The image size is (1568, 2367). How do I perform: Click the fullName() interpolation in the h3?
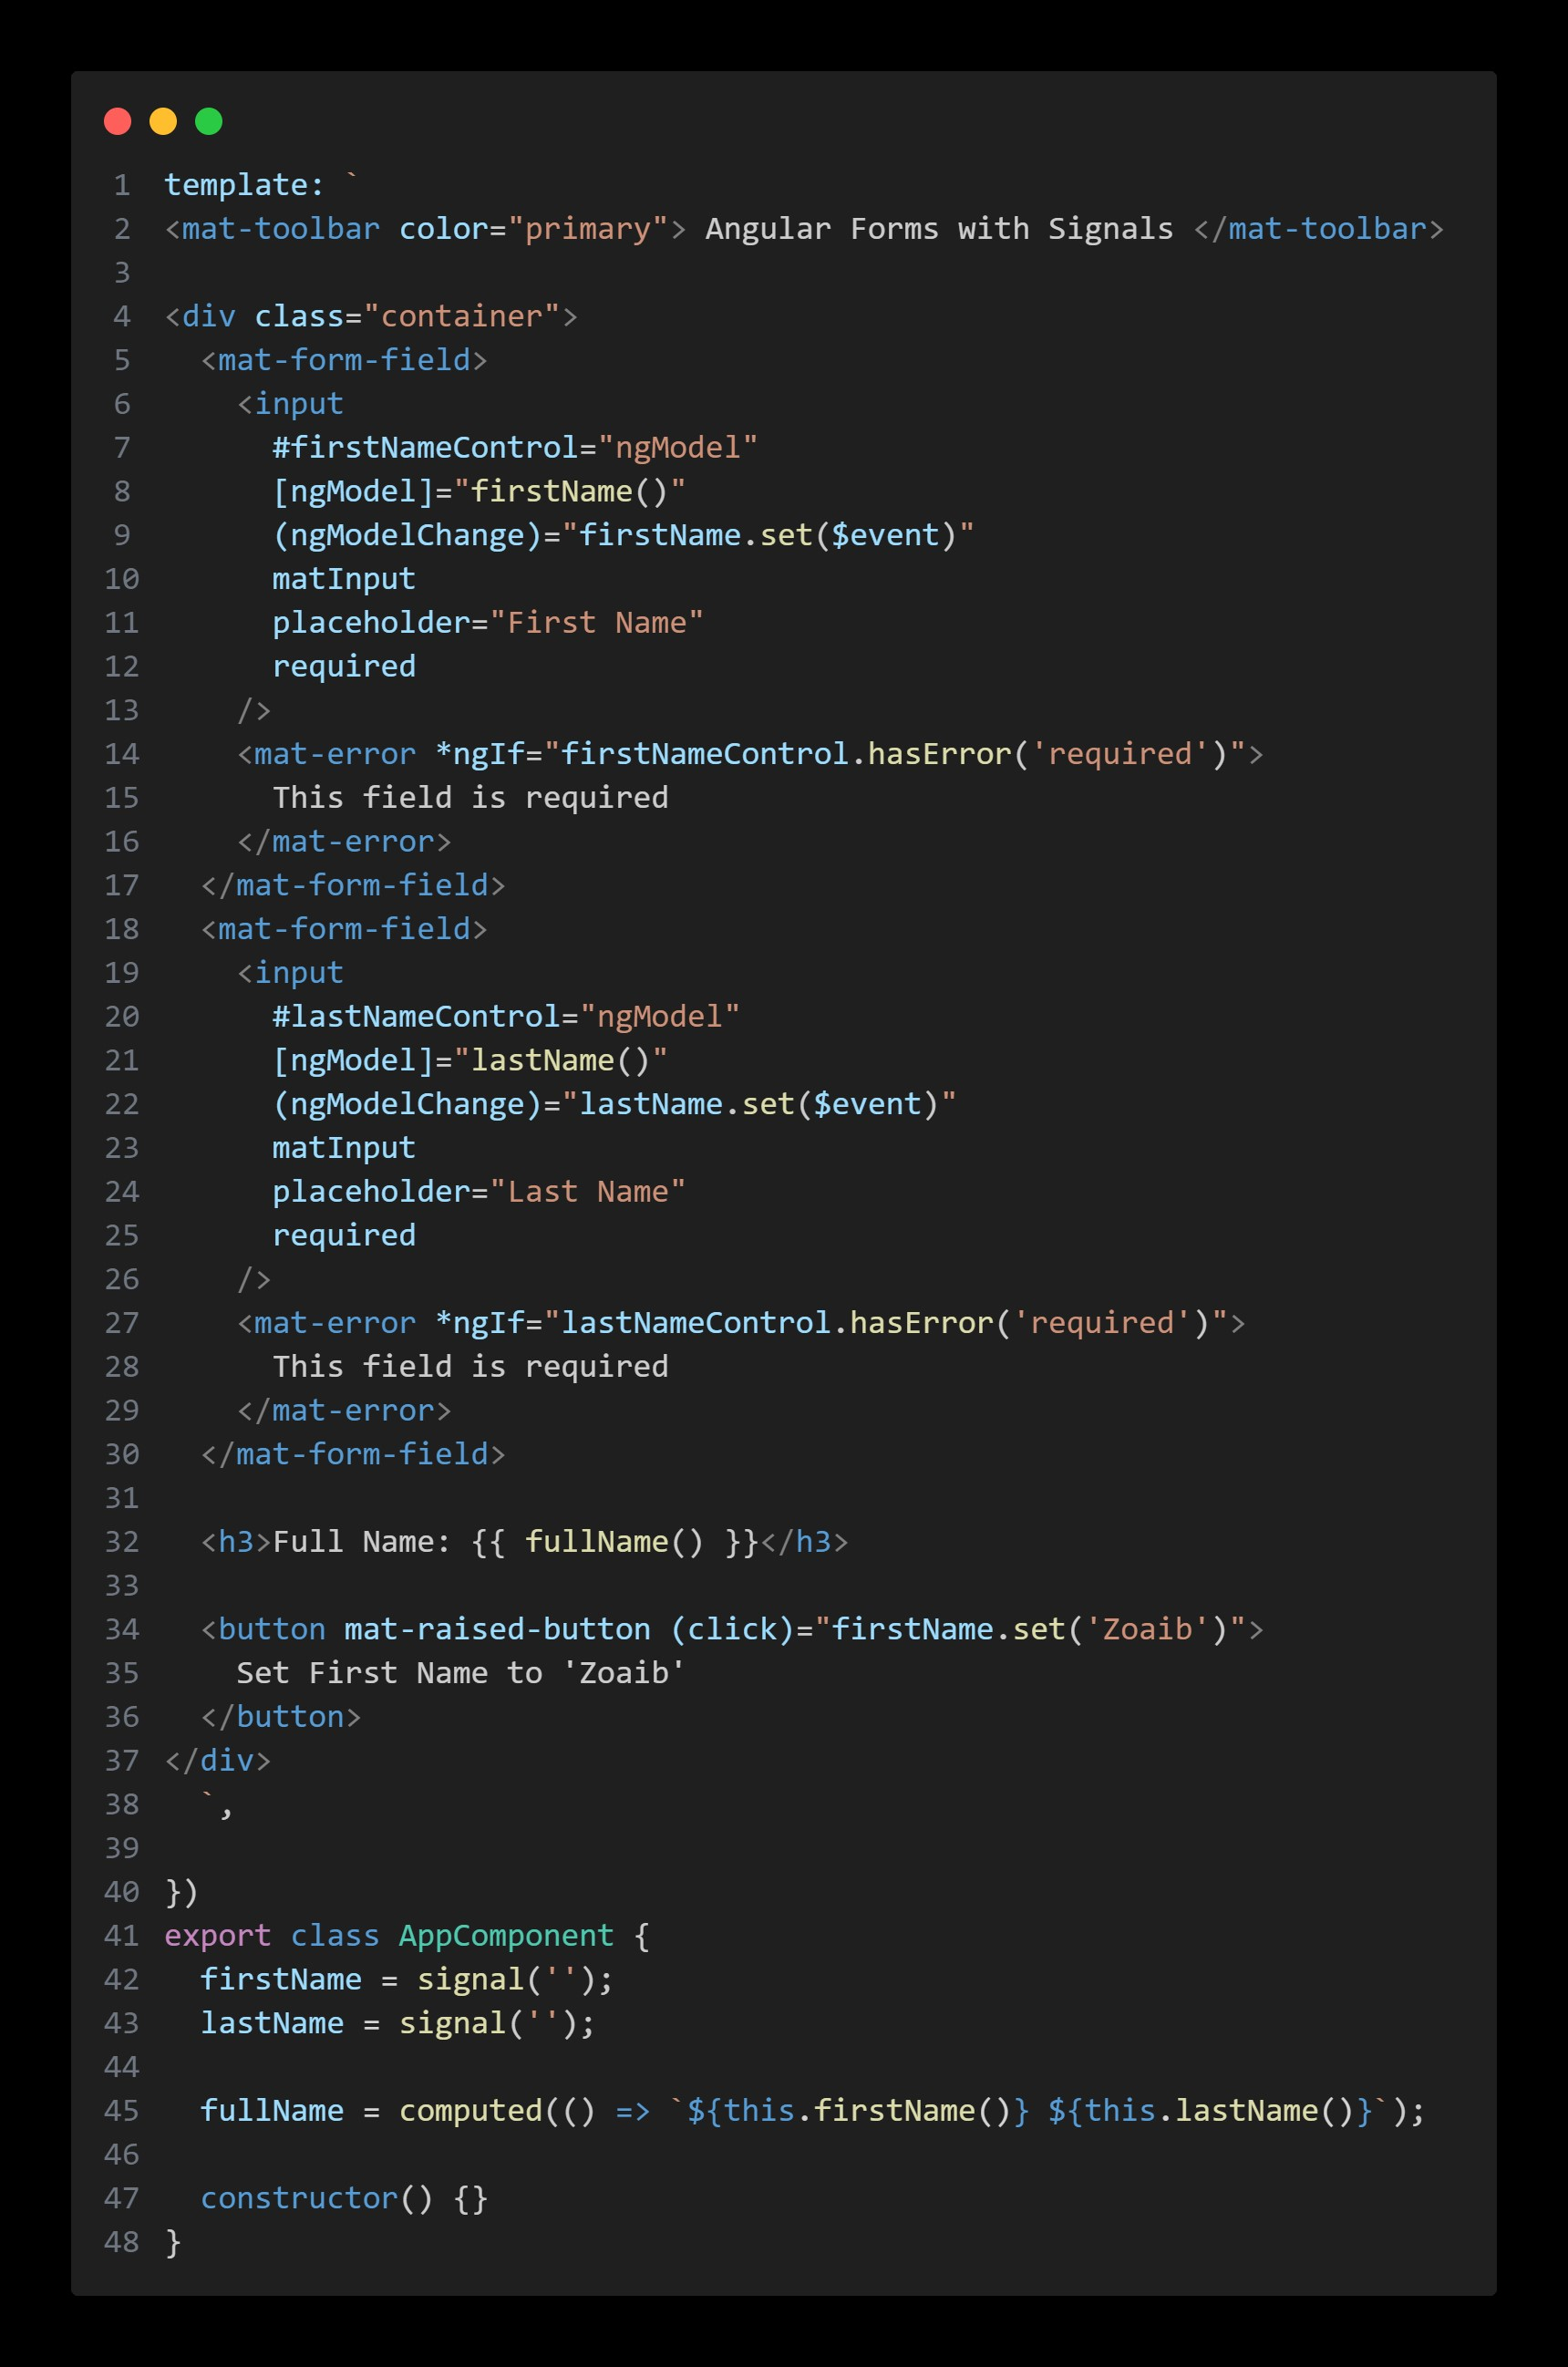614,1541
